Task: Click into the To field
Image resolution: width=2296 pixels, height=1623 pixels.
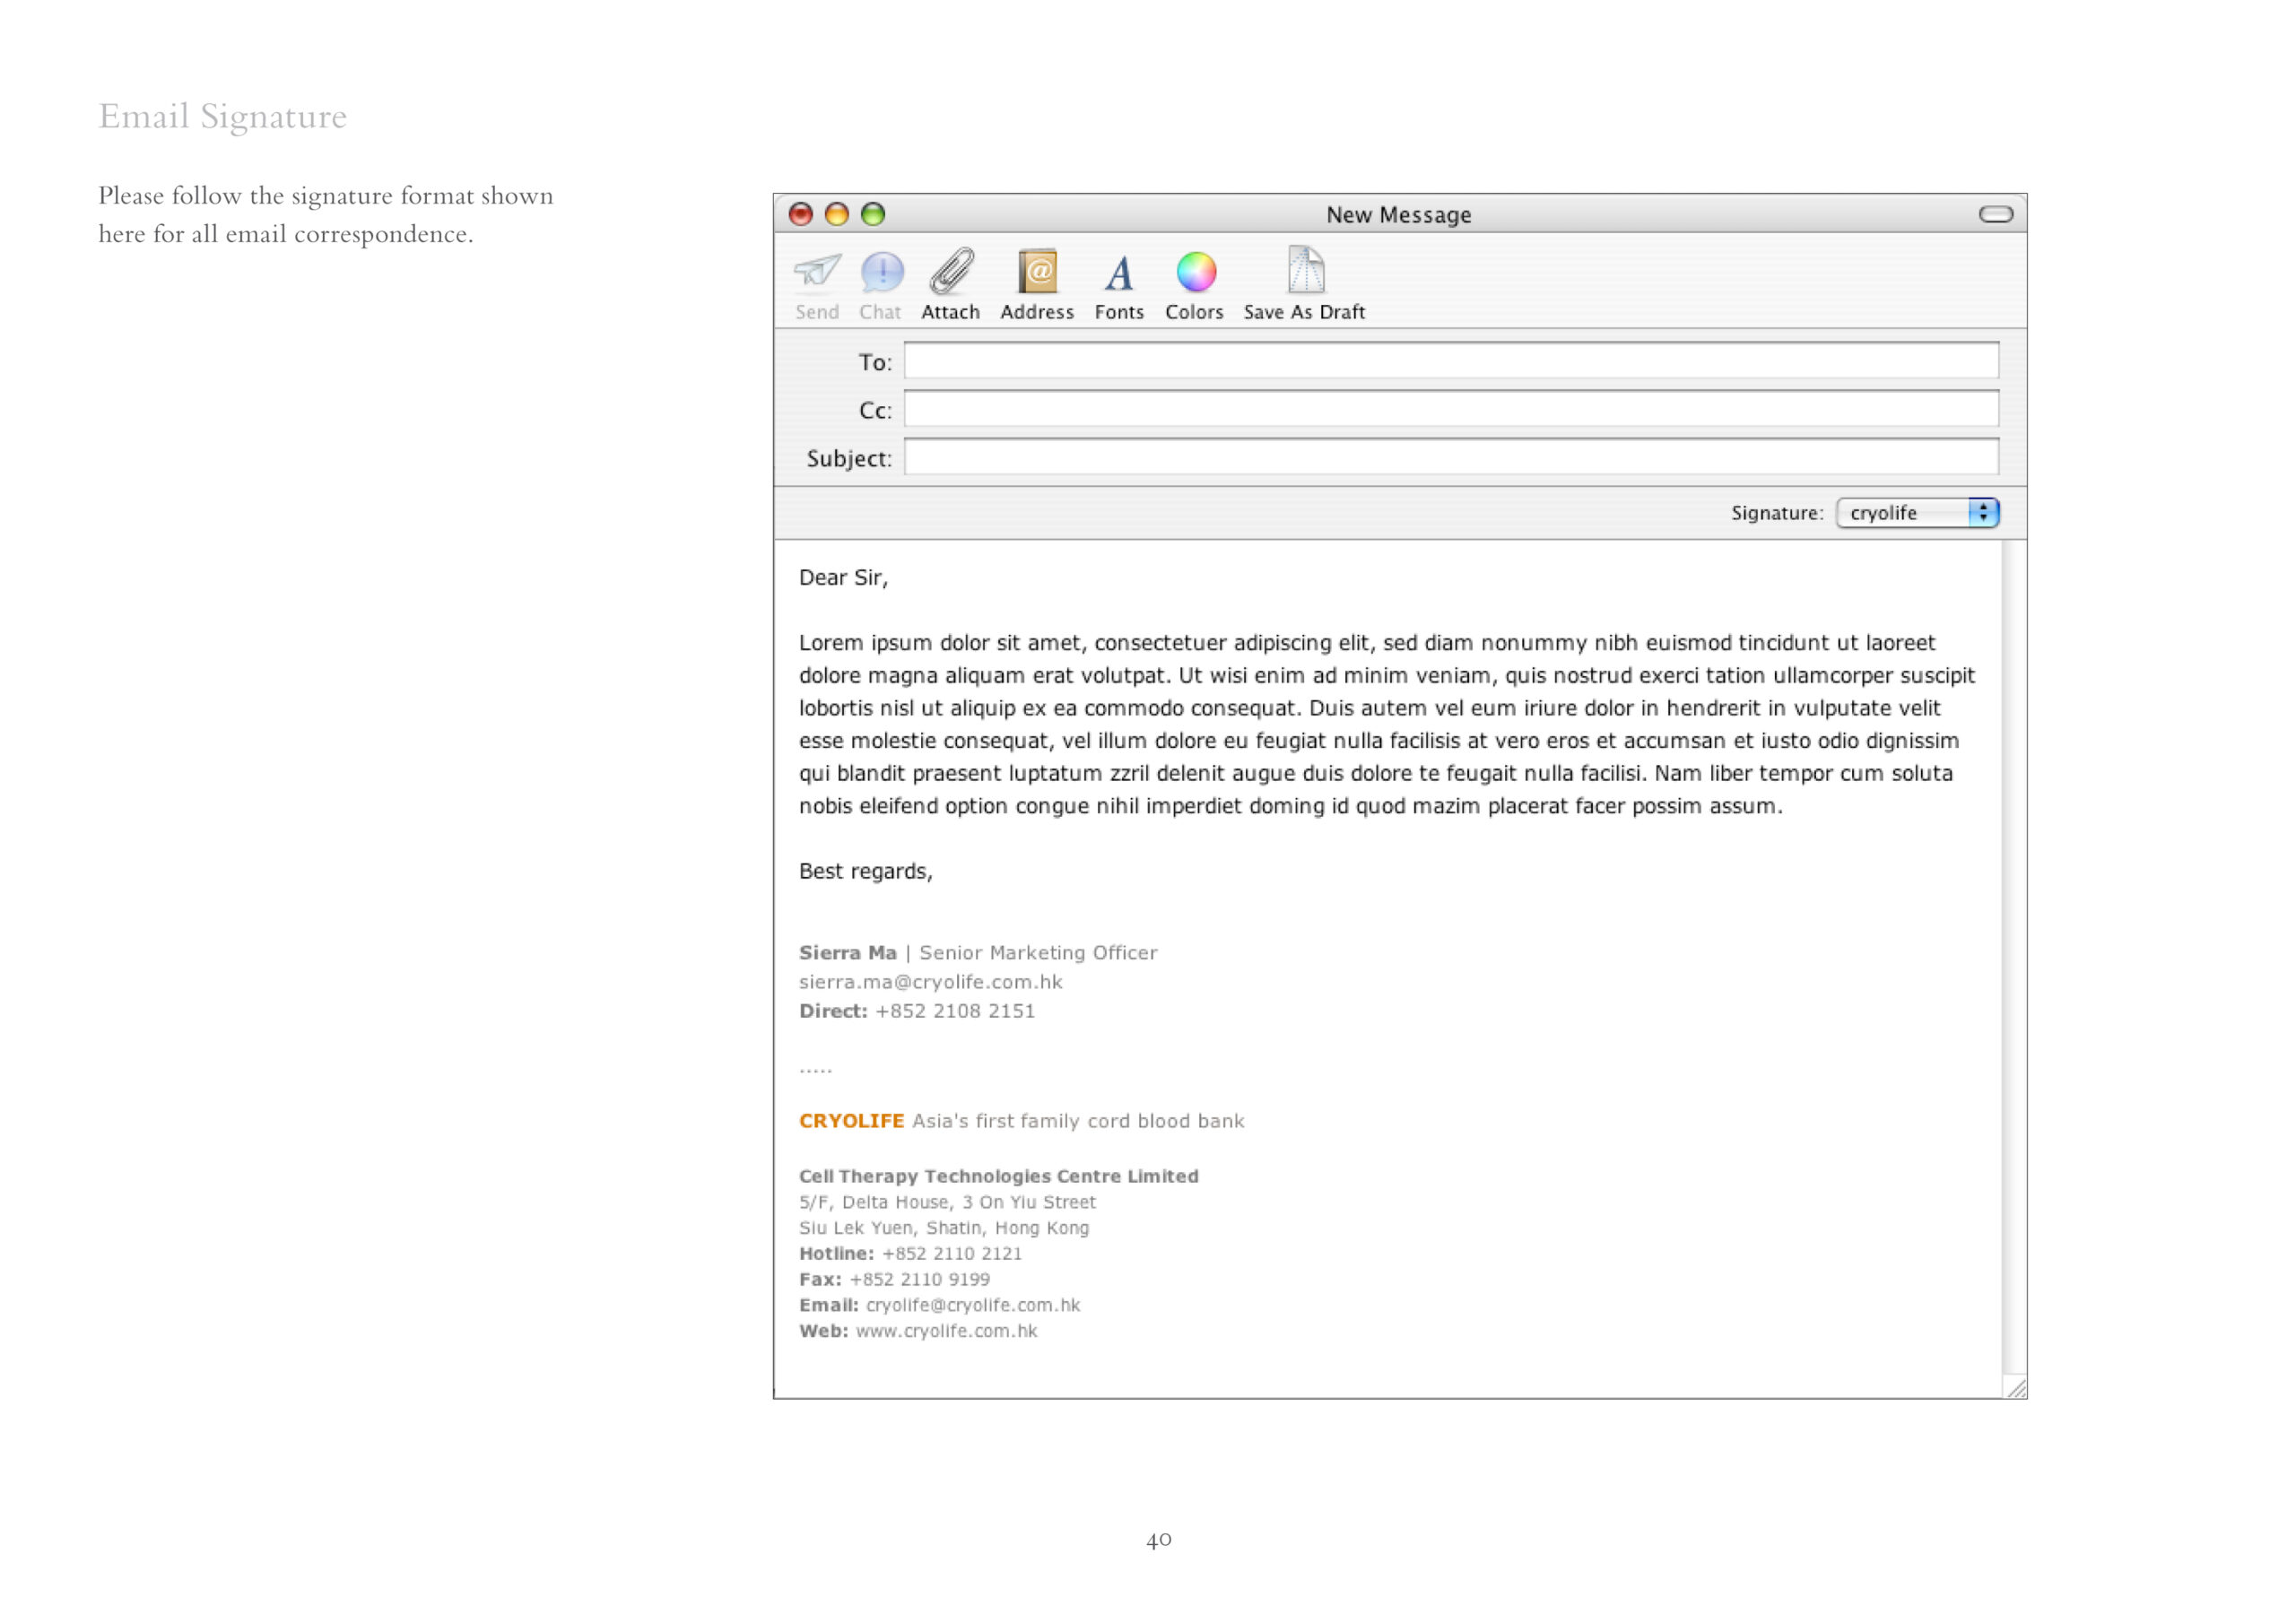Action: pyautogui.click(x=1451, y=361)
